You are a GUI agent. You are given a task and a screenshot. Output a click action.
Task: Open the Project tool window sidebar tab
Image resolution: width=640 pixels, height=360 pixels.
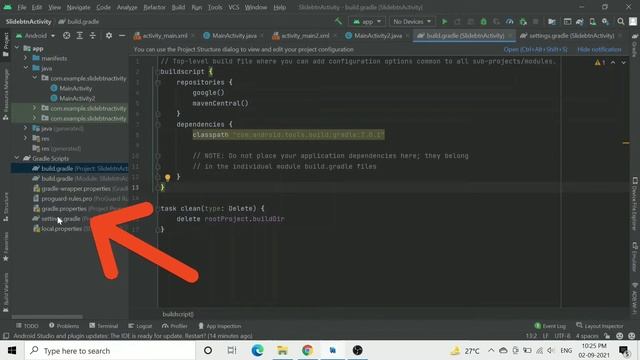[6, 45]
